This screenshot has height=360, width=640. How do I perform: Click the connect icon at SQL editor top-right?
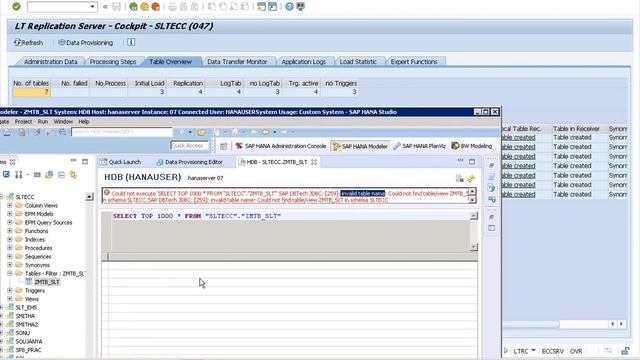[x=471, y=178]
